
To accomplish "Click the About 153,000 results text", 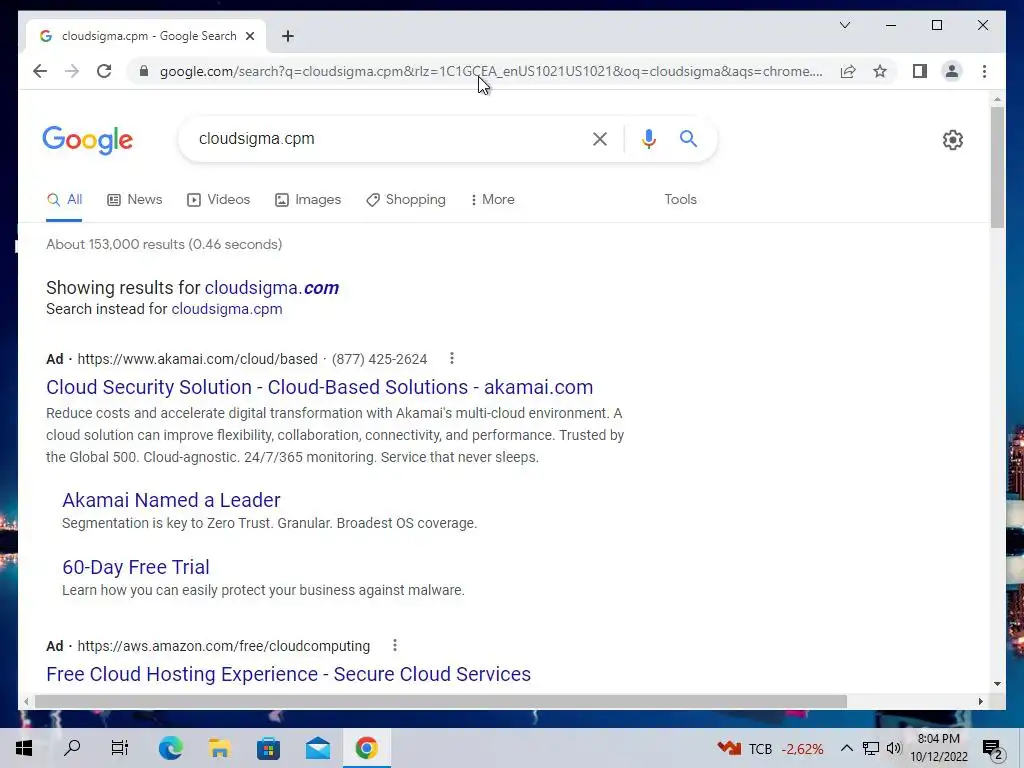I will click(x=164, y=244).
